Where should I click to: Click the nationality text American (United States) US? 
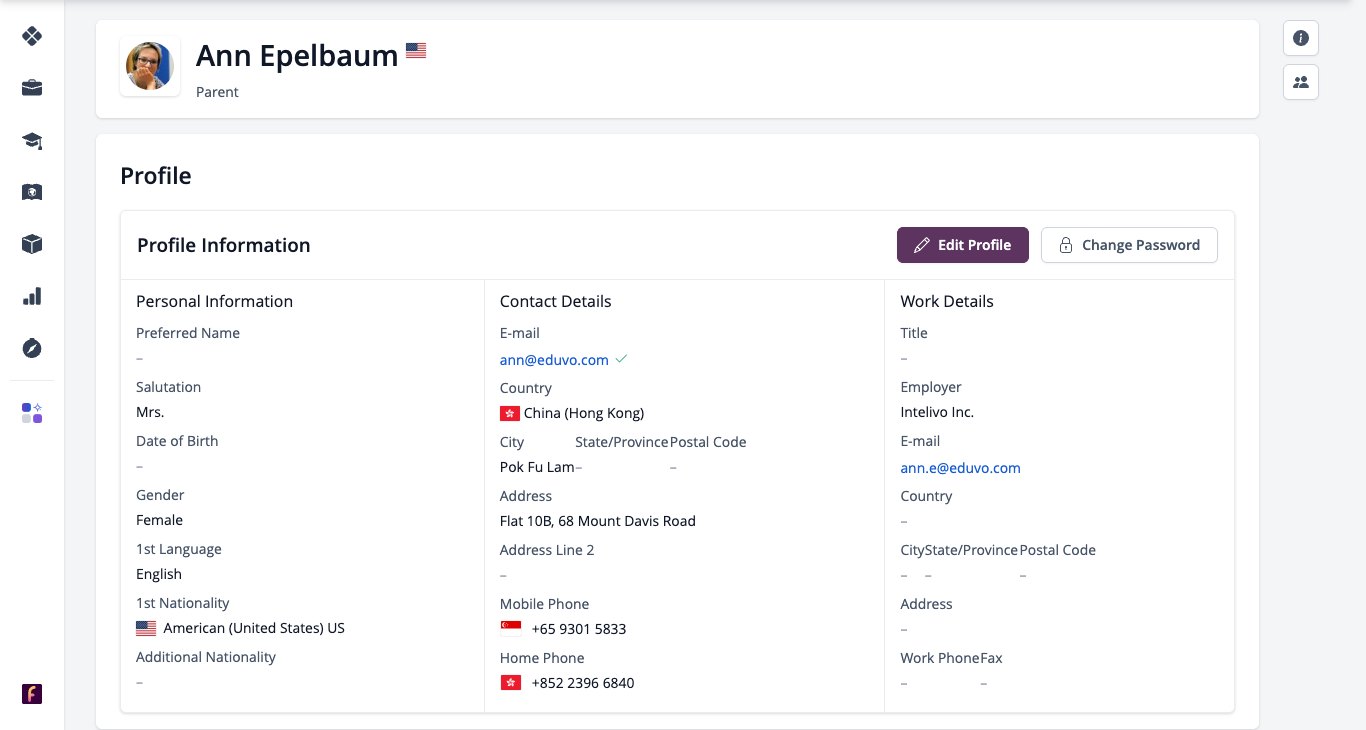[x=254, y=629]
